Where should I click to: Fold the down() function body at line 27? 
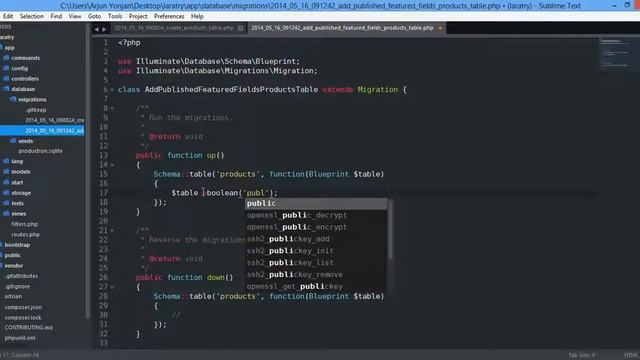112,287
